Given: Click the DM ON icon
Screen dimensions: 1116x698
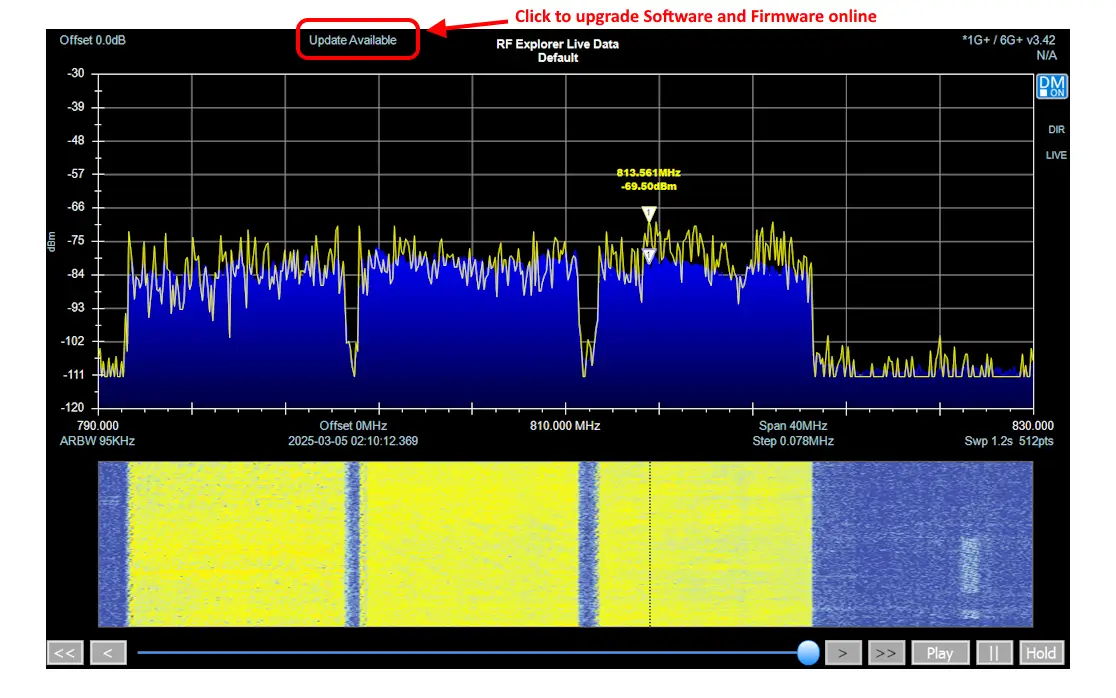Looking at the screenshot, I should (1052, 86).
